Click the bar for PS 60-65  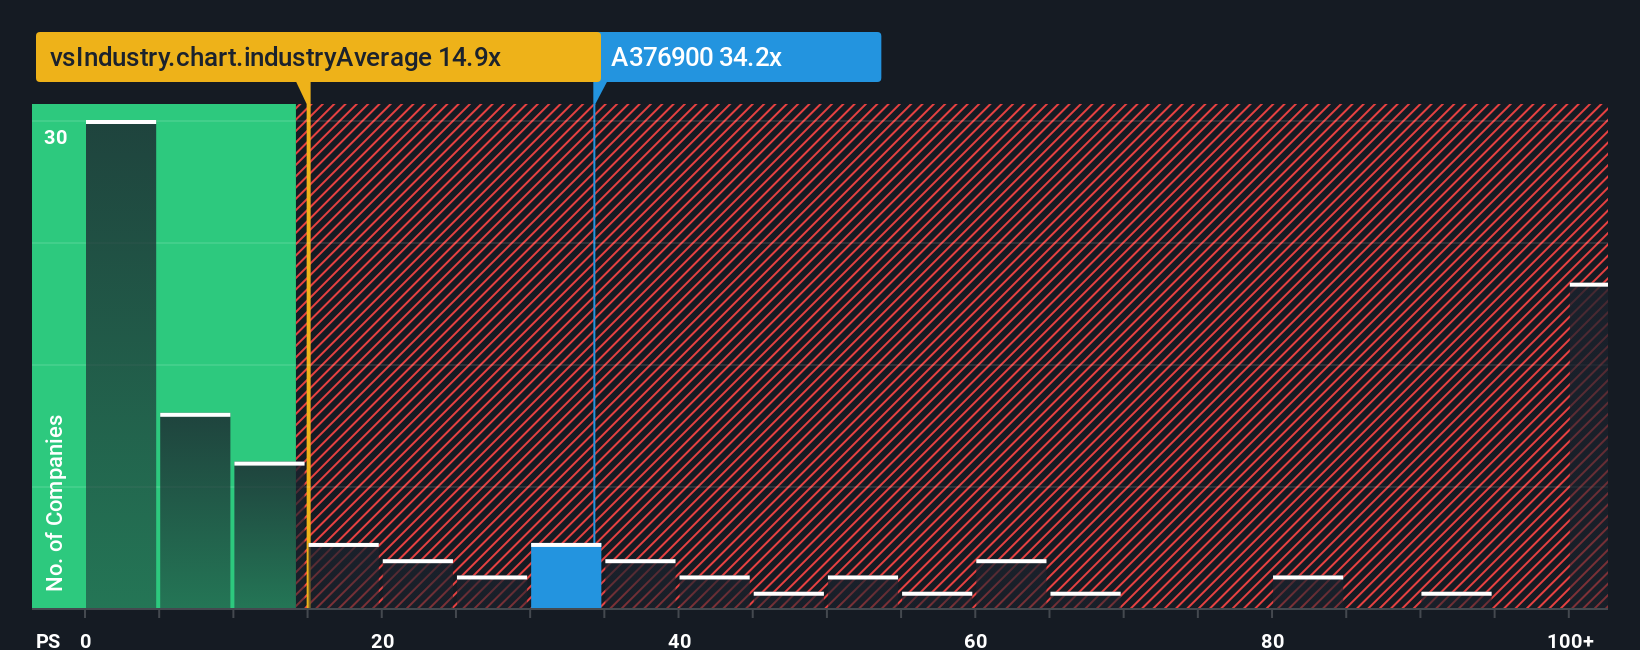1011,584
